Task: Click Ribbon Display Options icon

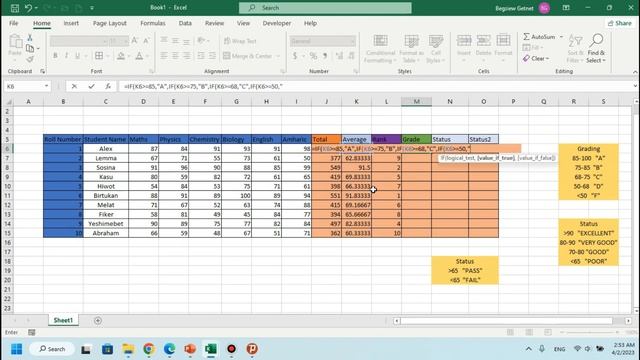Action: click(566, 8)
